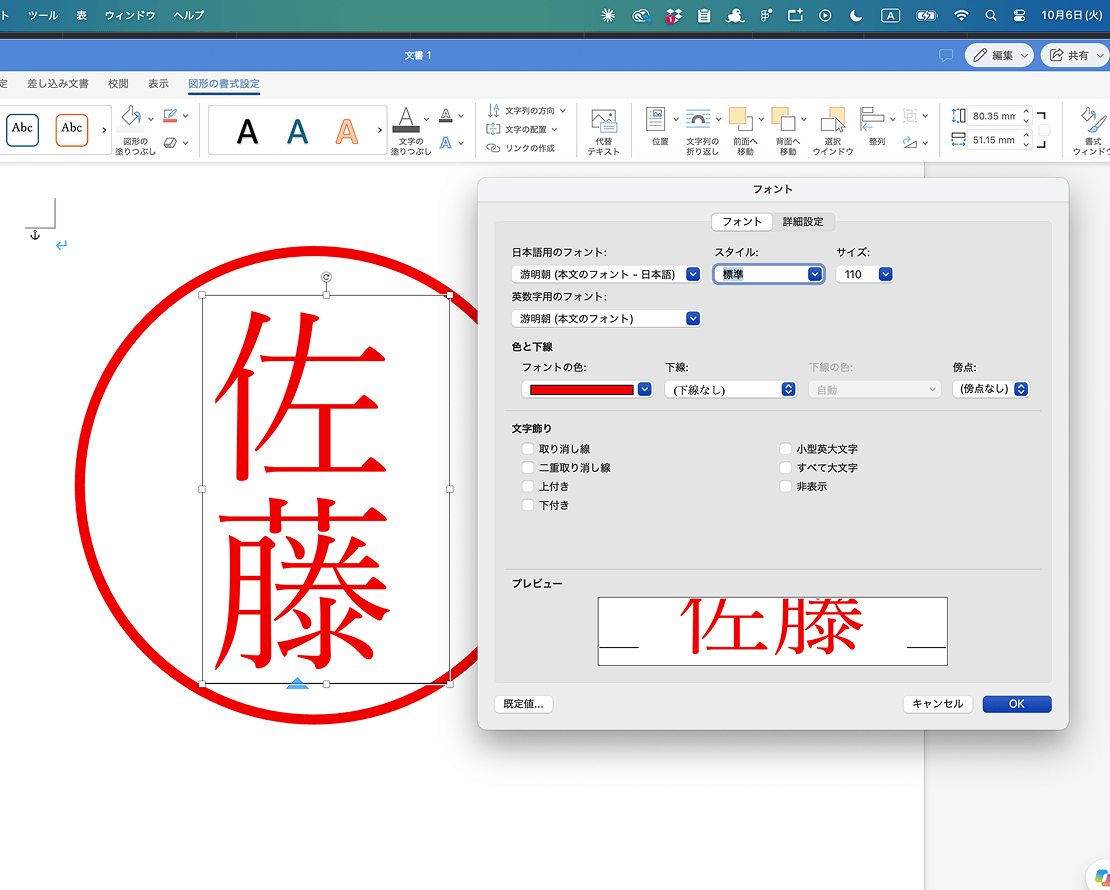The height and width of the screenshot is (890, 1110).
Task: Apply the teal WordArt A style
Action: point(297,131)
